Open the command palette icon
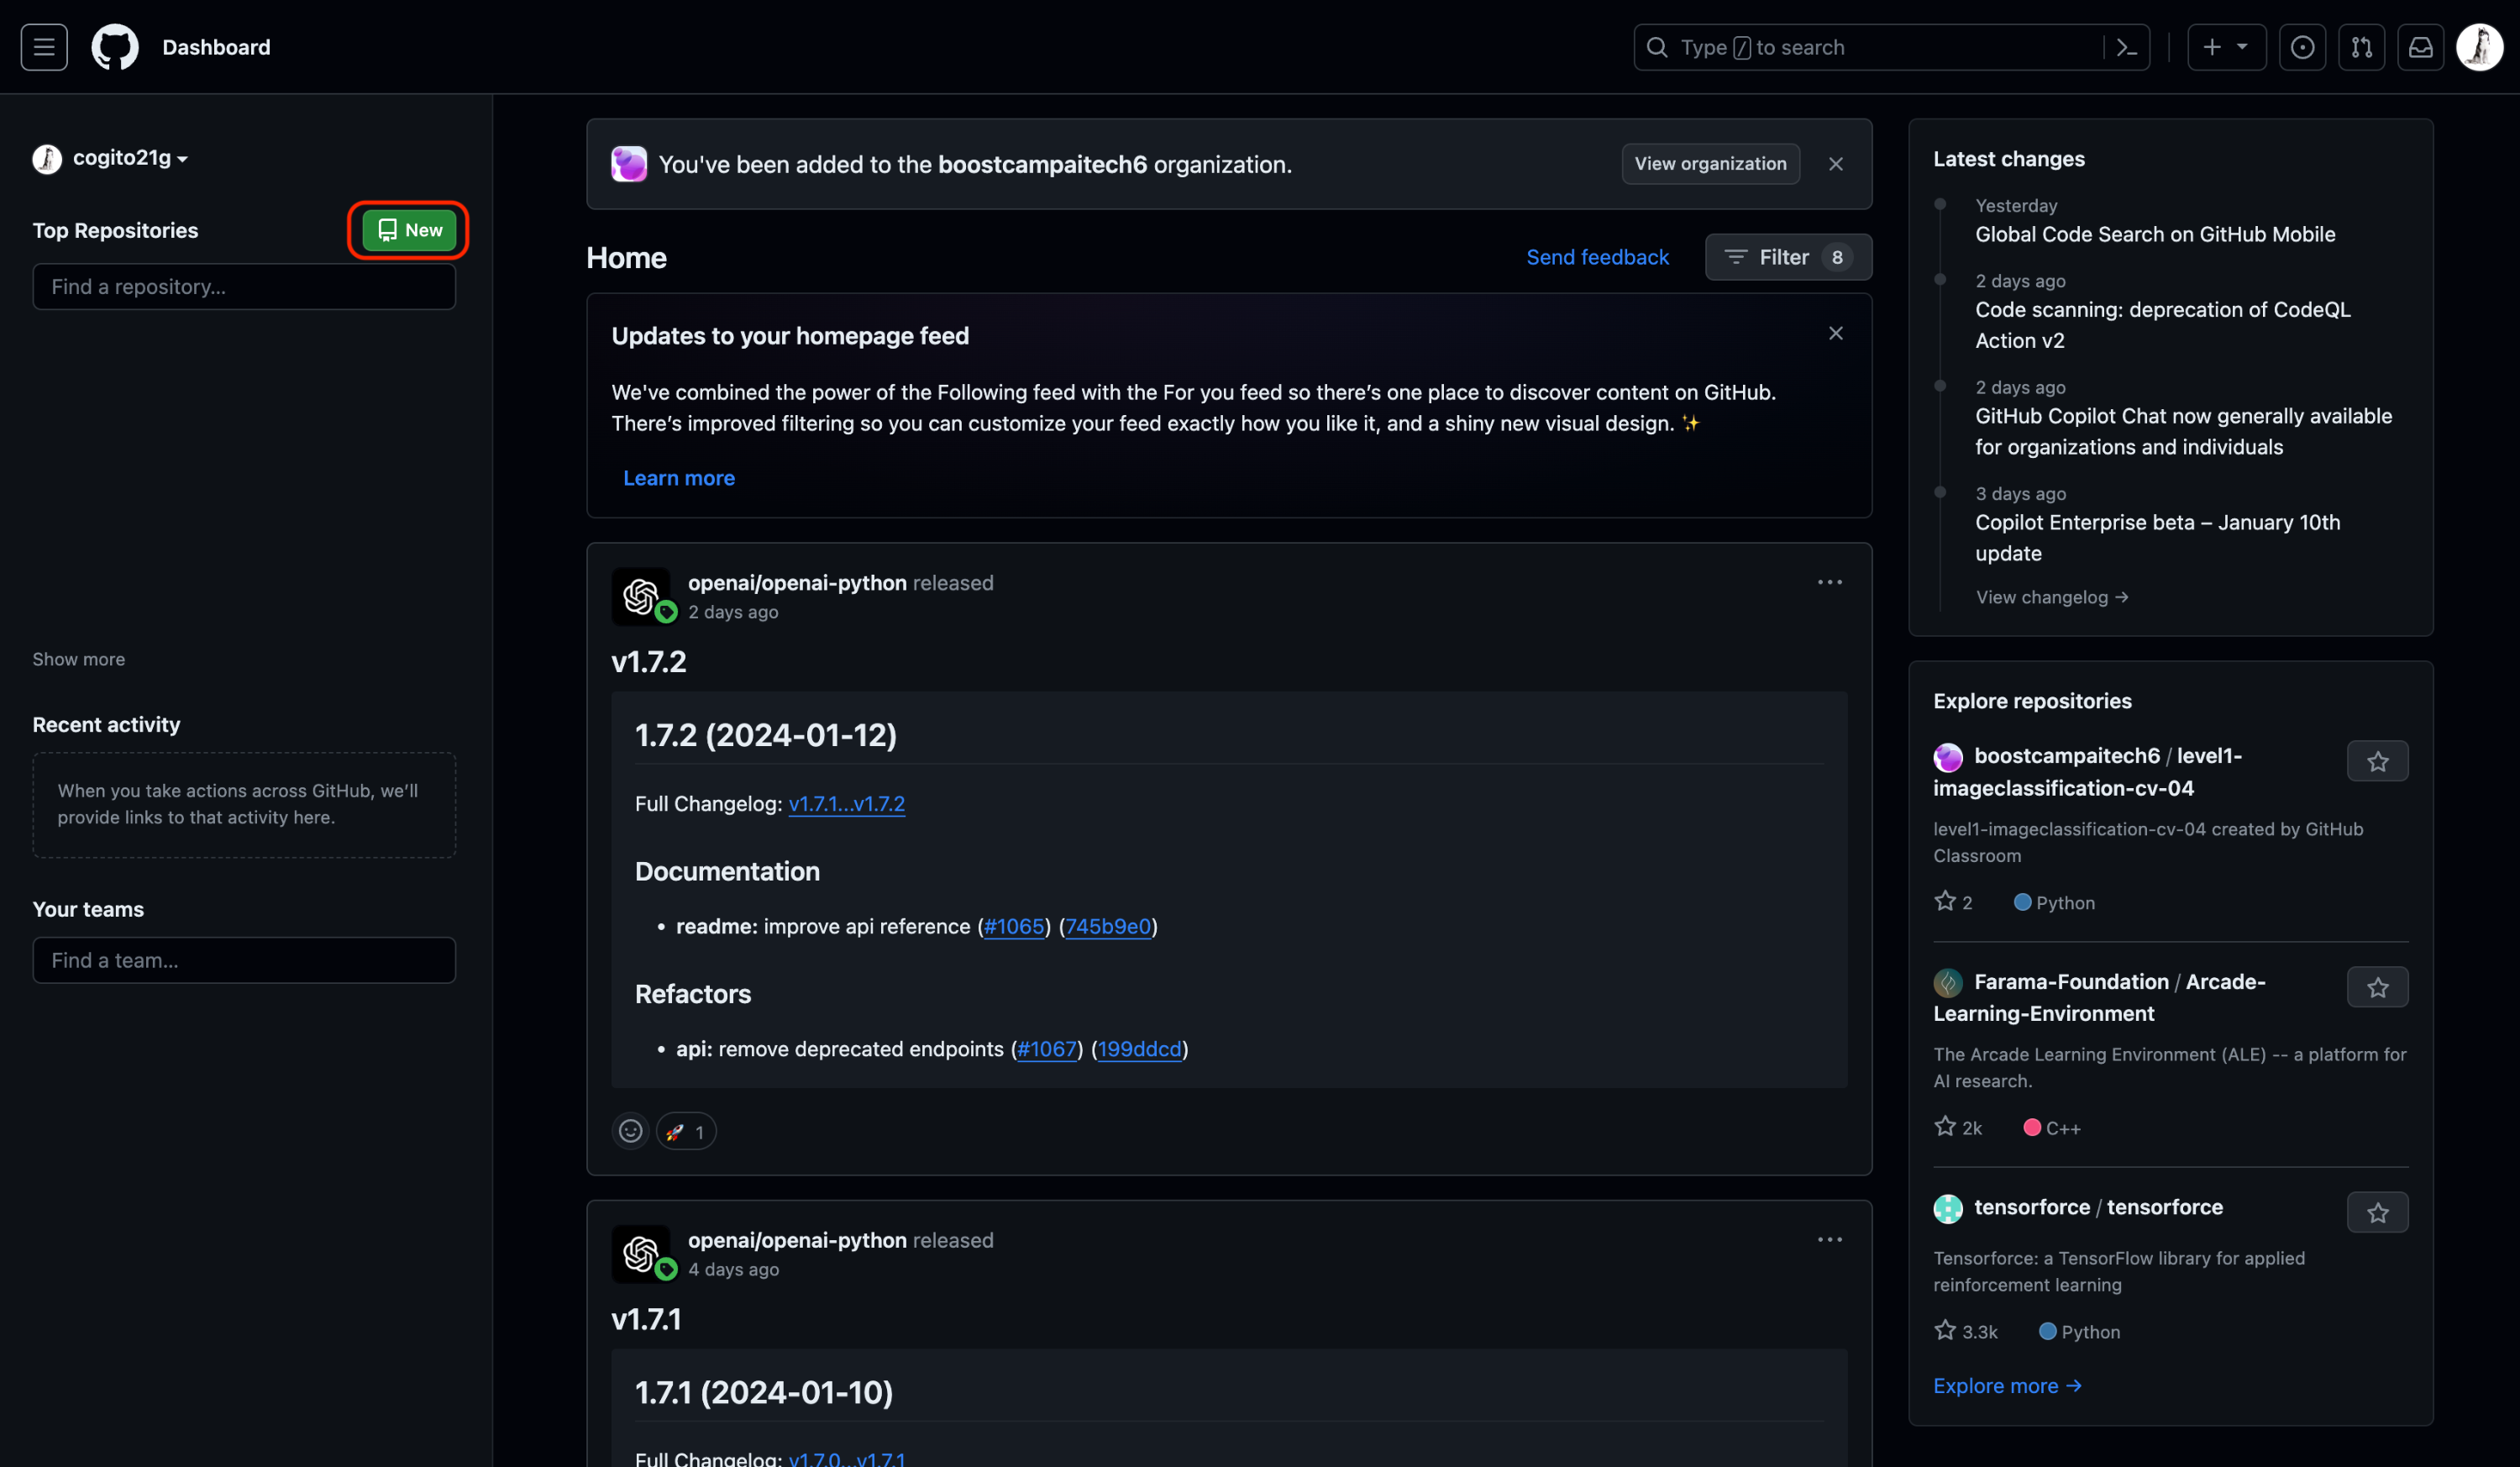2520x1467 pixels. click(x=2127, y=47)
